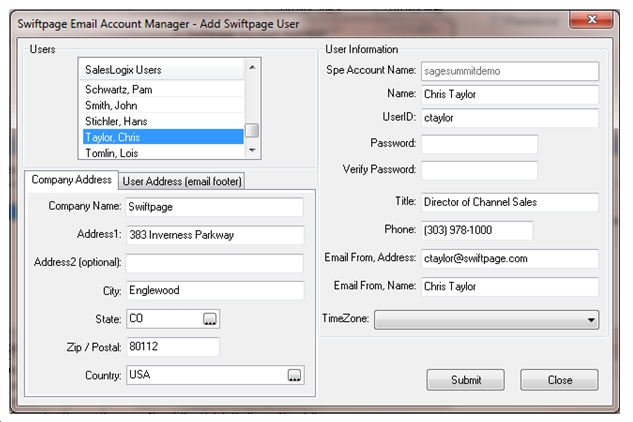Click the SalesLogix Users column header
Viewport: 633px width, 422px height.
(162, 70)
